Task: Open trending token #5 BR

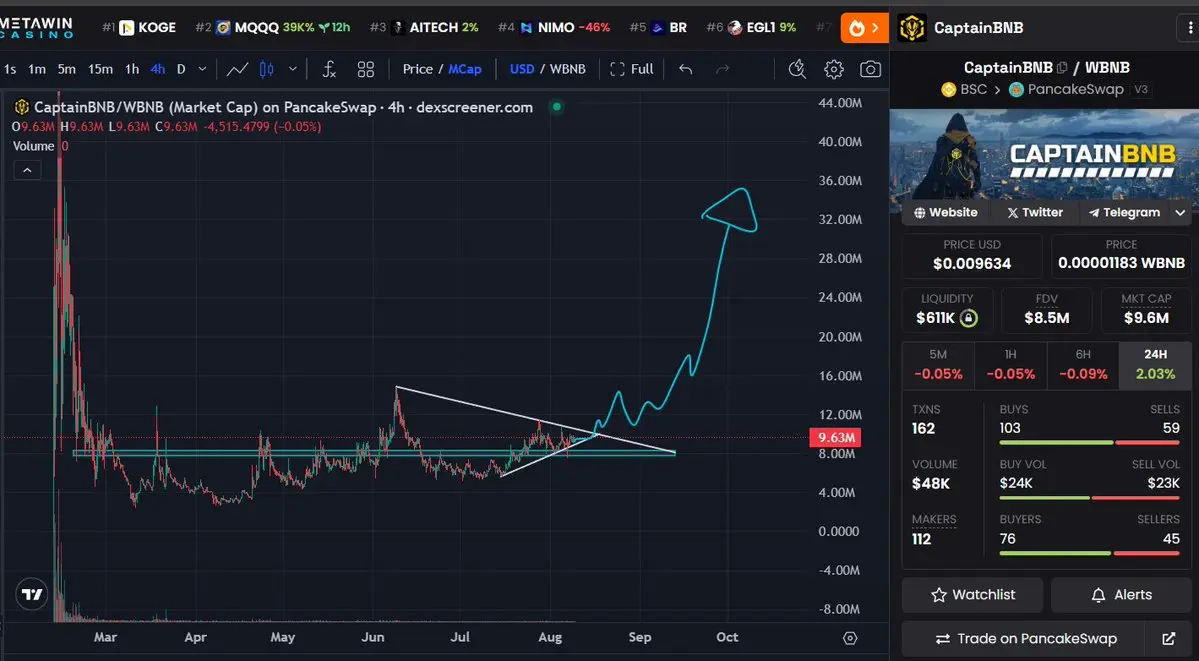Action: [x=658, y=28]
